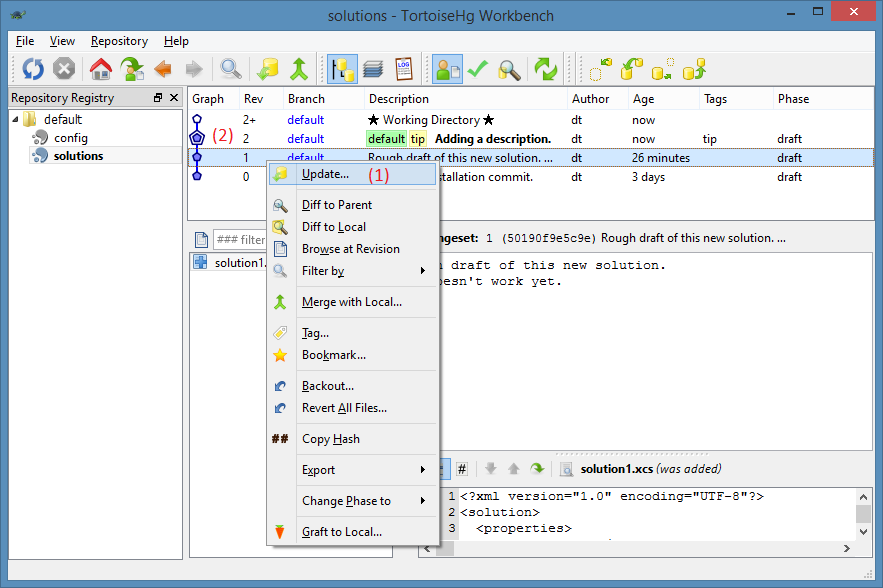This screenshot has height=588, width=883.
Task: Open the Repository menu
Action: pyautogui.click(x=119, y=41)
